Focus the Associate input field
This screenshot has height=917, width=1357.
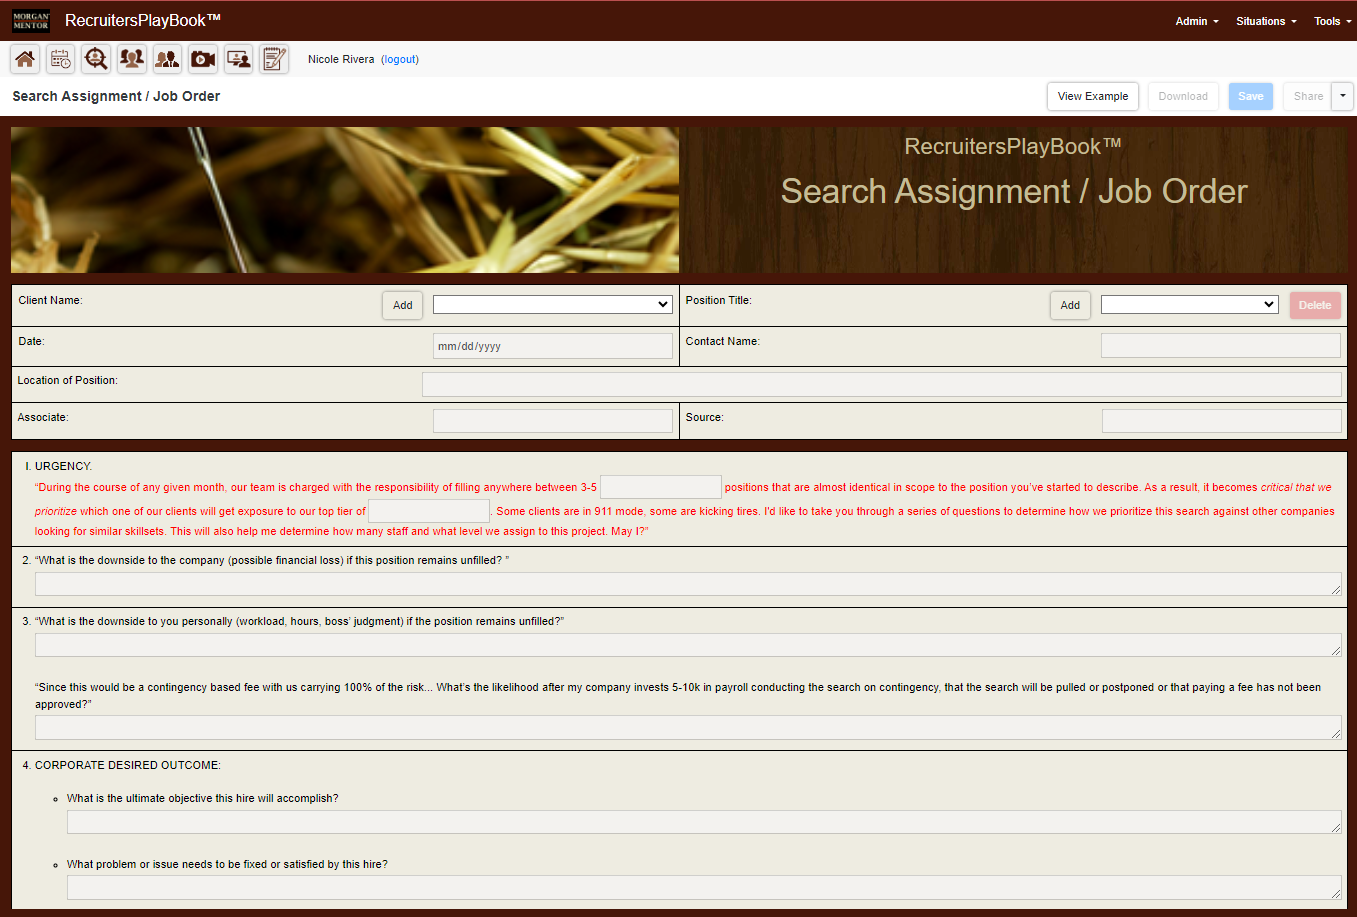point(553,421)
